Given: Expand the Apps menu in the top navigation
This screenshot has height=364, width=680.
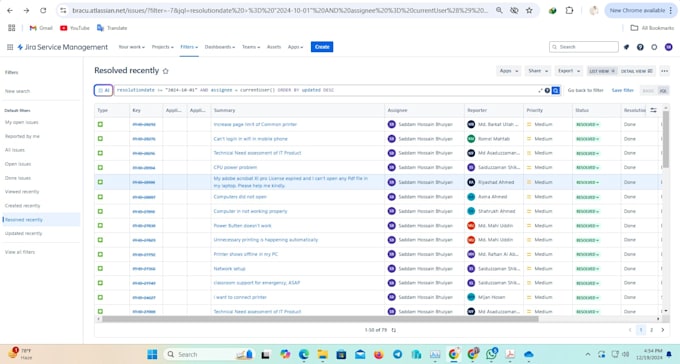Looking at the screenshot, I should tap(295, 47).
